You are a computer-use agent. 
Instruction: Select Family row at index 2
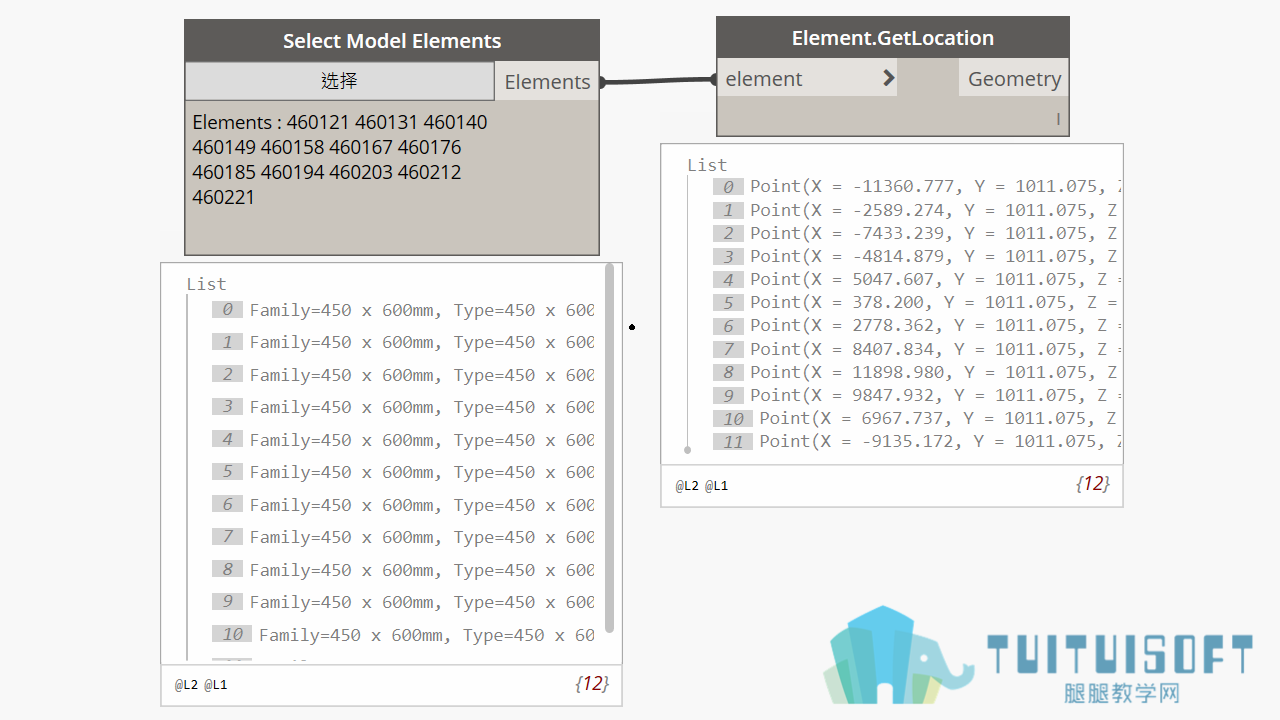(x=403, y=375)
